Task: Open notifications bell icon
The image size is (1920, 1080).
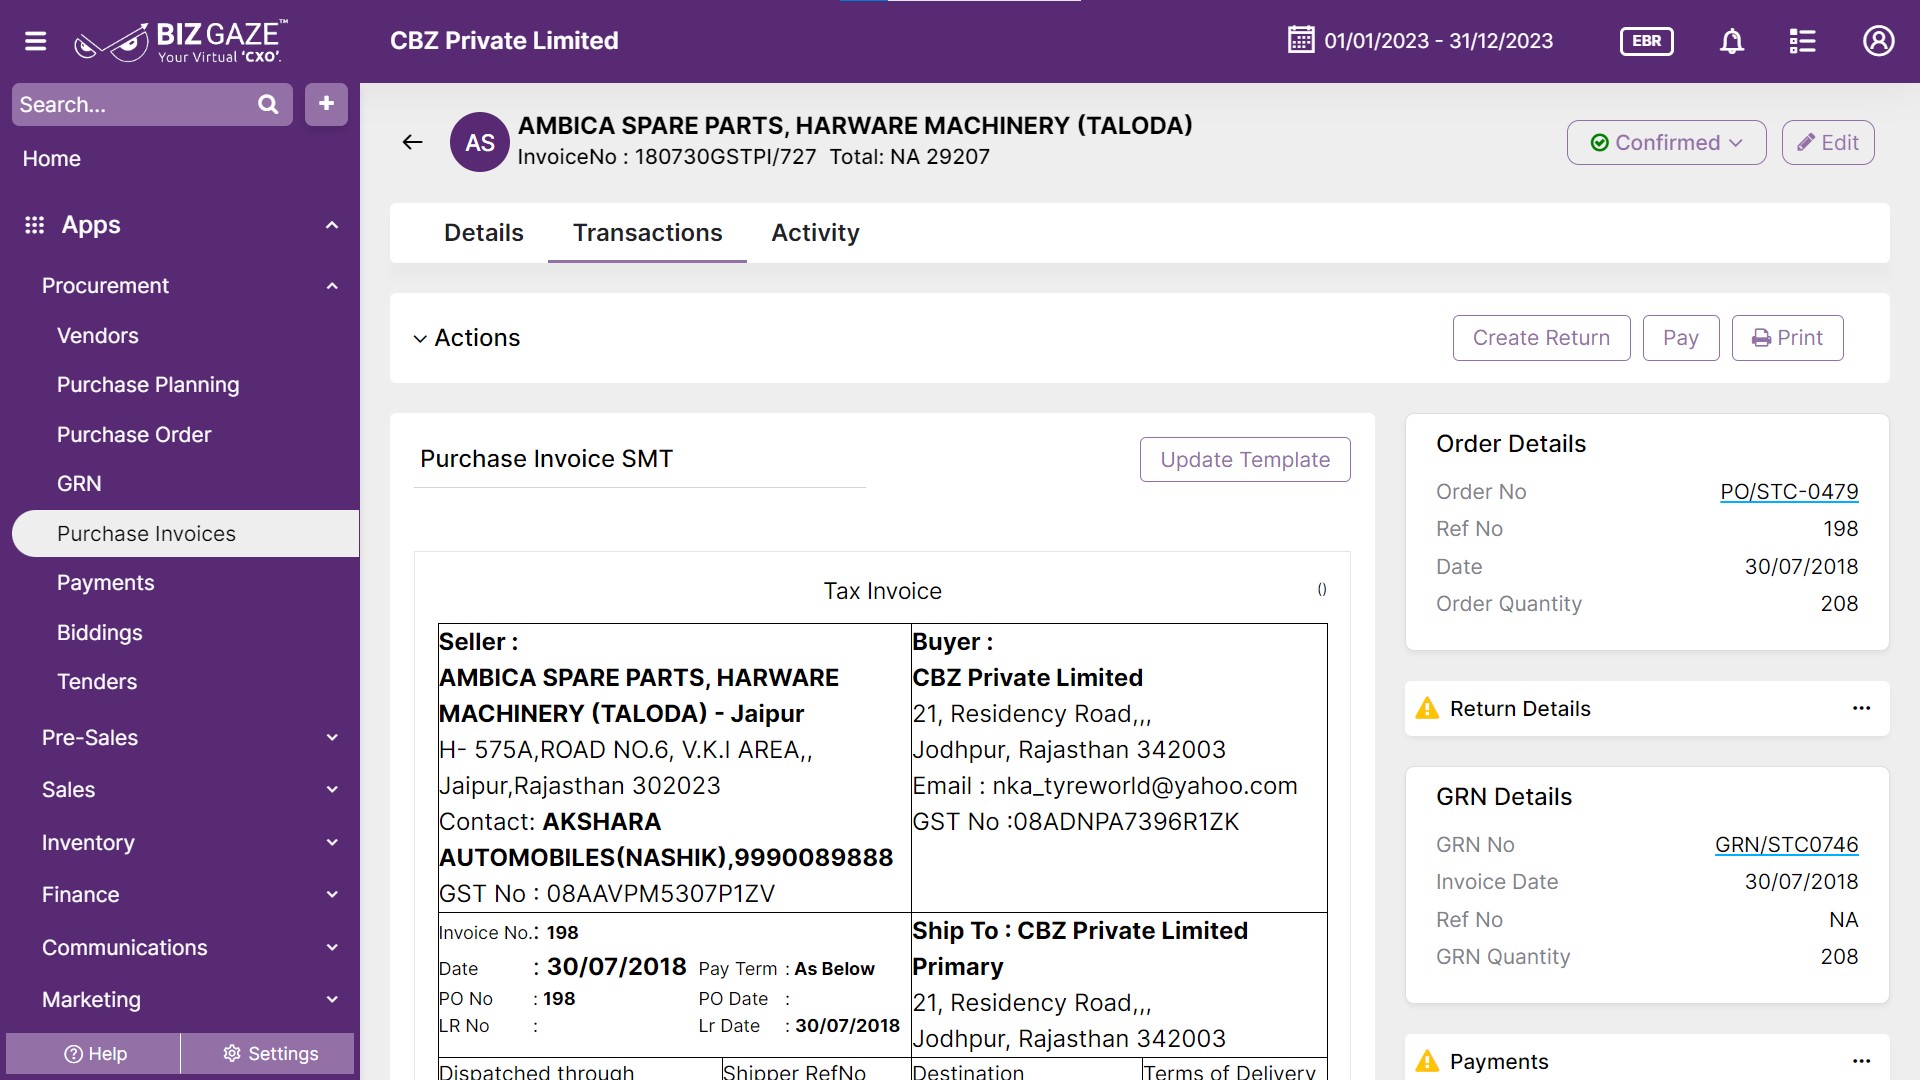Action: point(1732,41)
